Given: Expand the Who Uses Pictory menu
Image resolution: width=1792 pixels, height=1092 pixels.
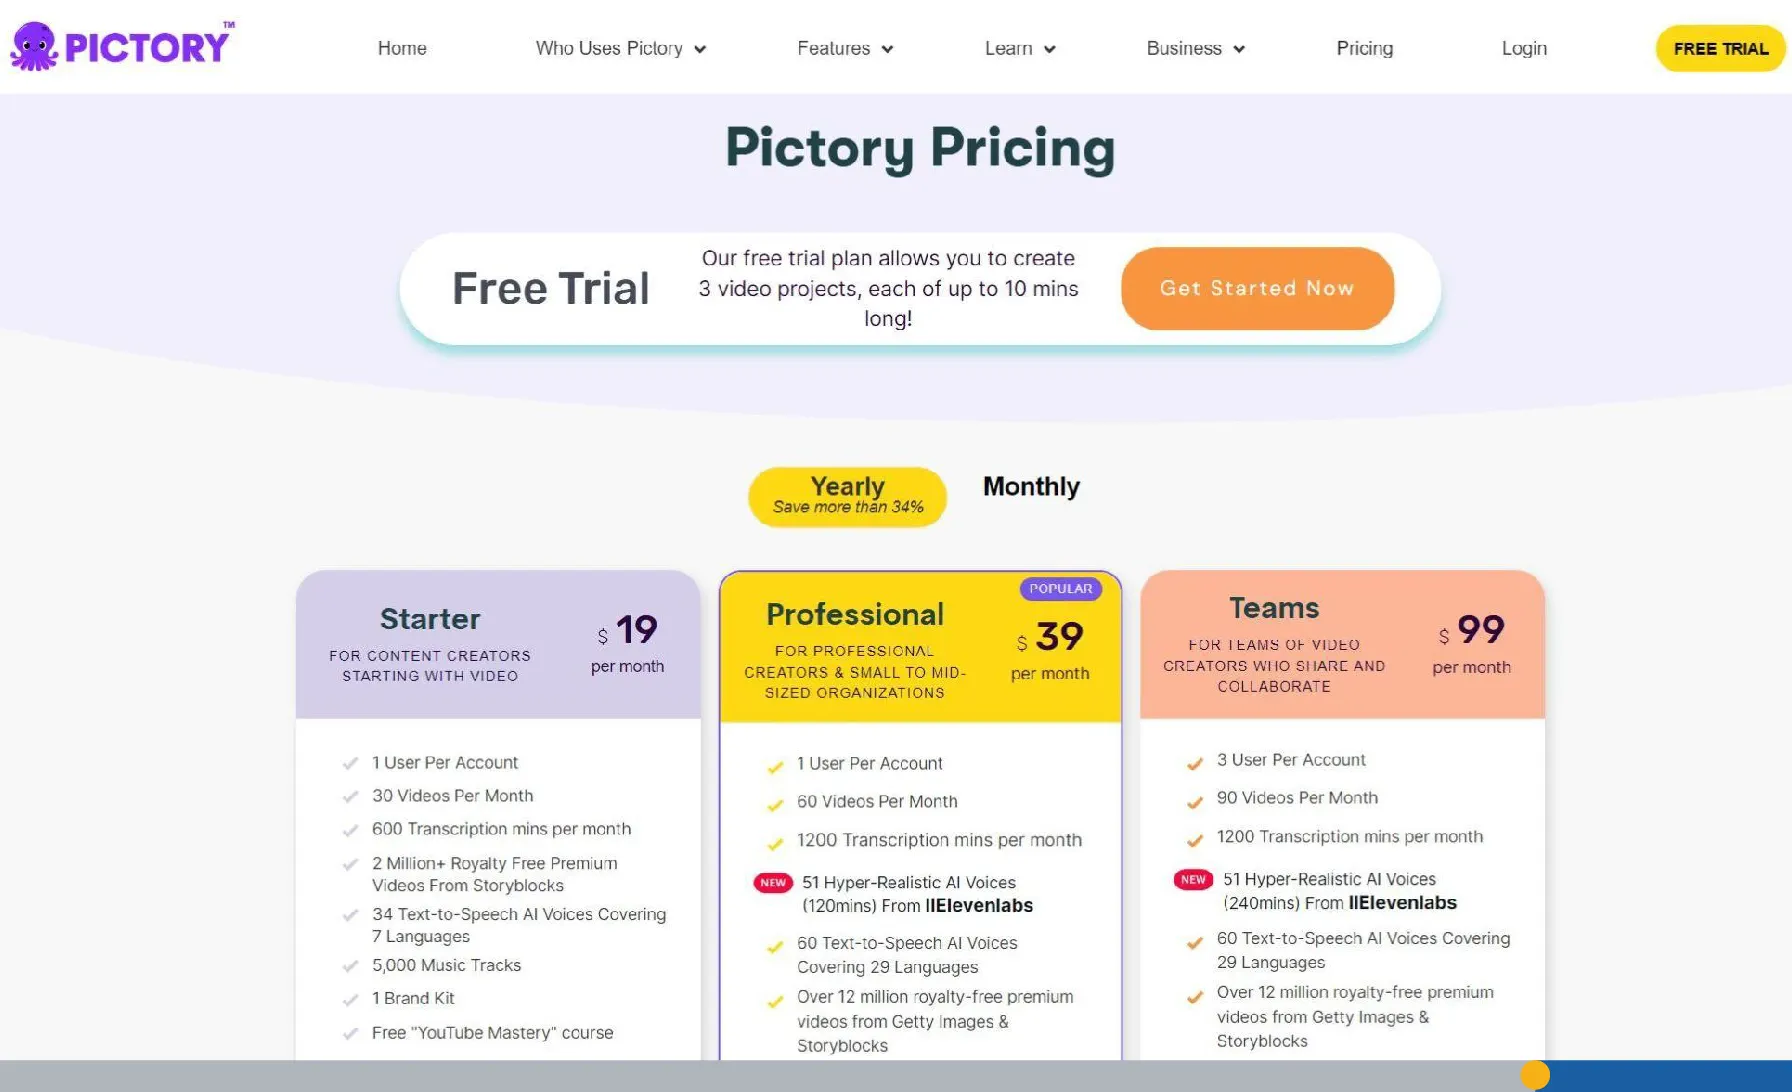Looking at the screenshot, I should [620, 48].
